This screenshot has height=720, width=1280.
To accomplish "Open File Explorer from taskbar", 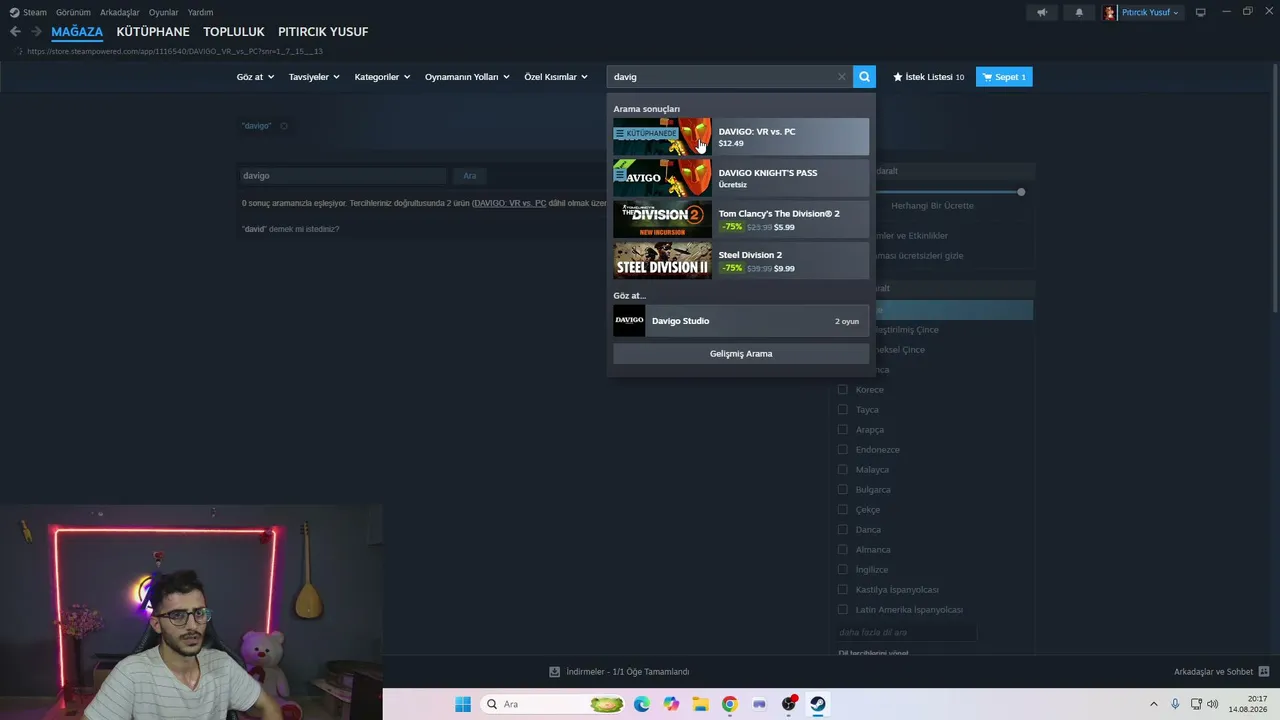I will 700,704.
